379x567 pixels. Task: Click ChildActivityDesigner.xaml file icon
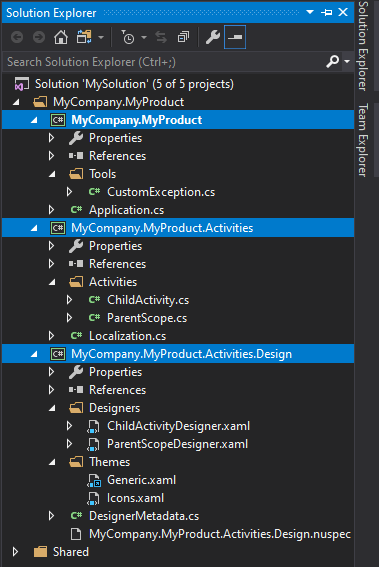pos(94,426)
